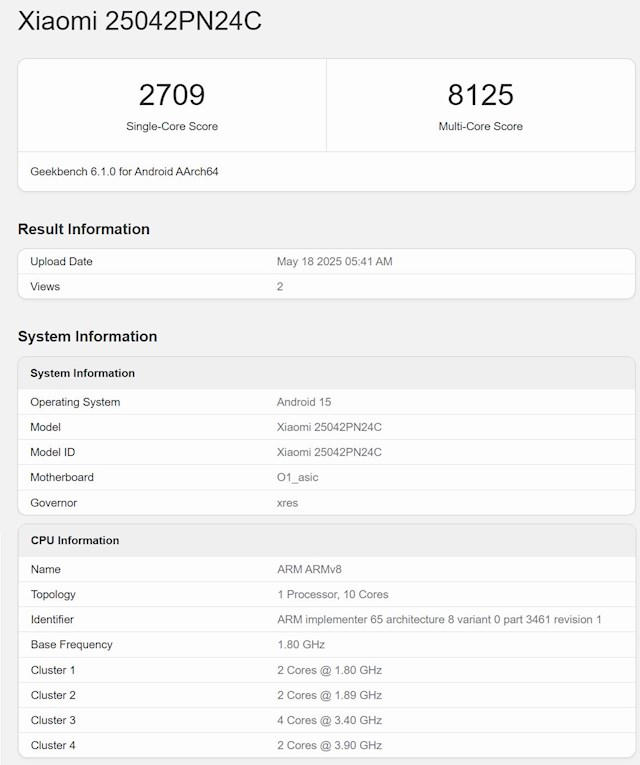Select the Android 15 operating system value
The width and height of the screenshot is (640, 765).
pyautogui.click(x=304, y=402)
